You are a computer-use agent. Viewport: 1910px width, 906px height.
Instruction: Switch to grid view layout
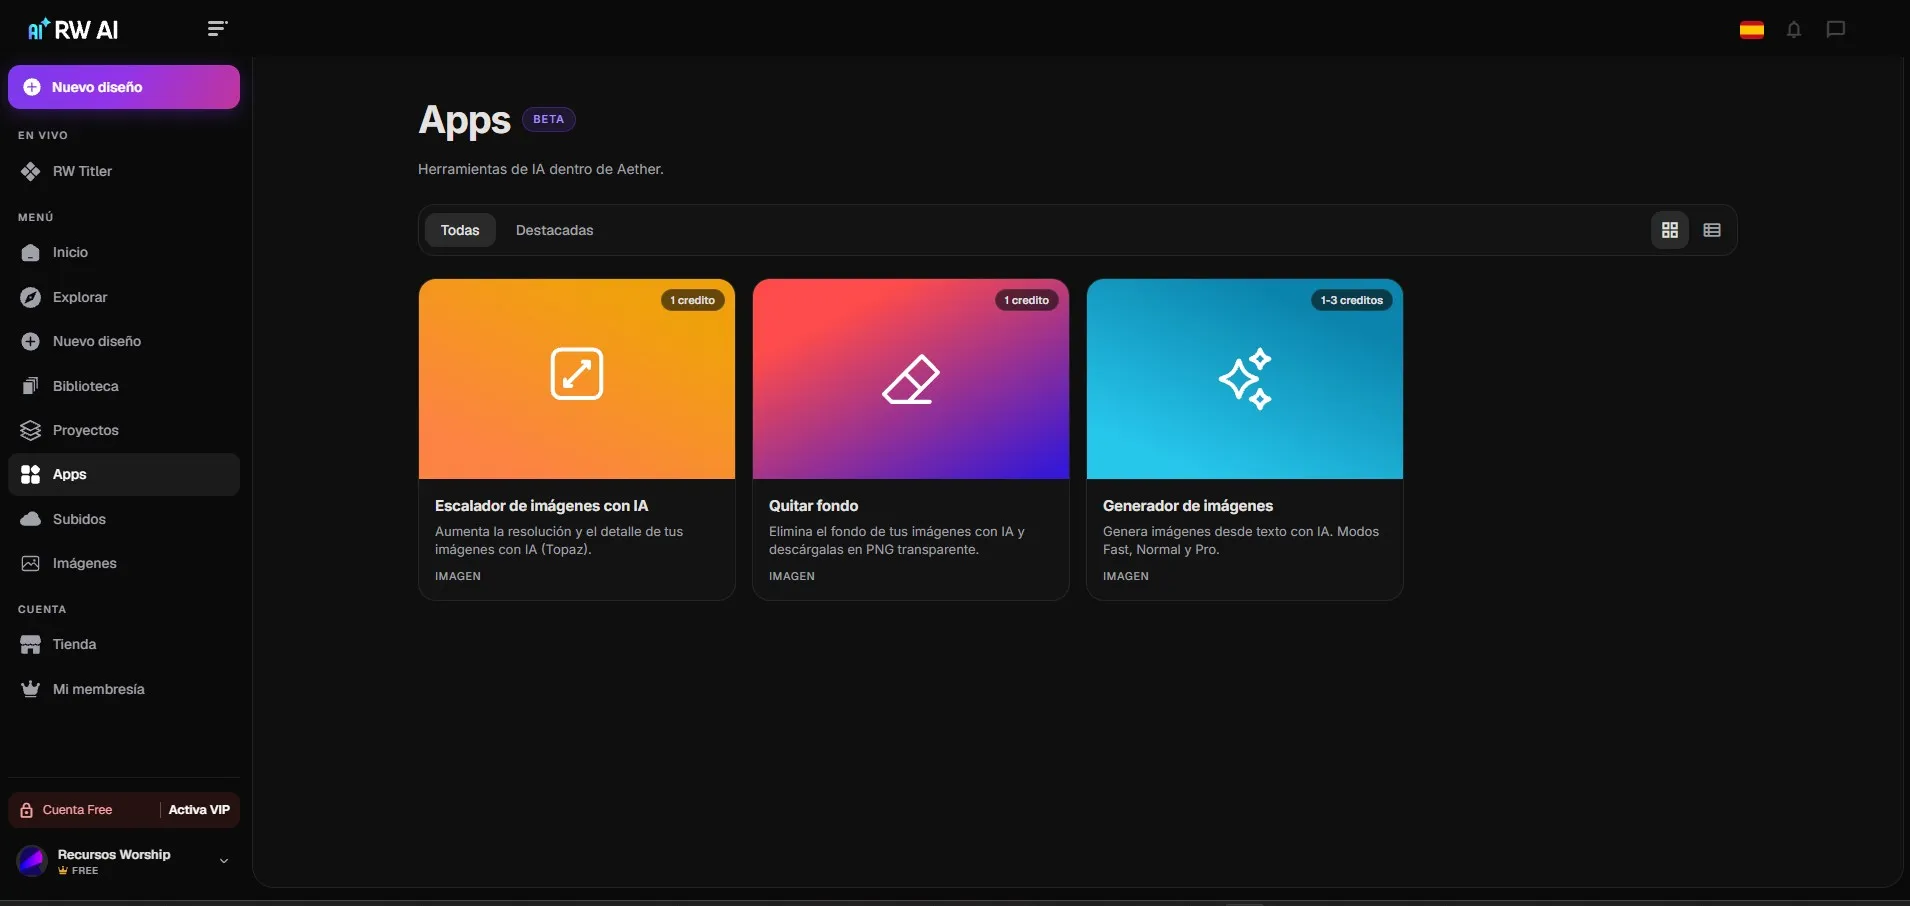[x=1670, y=230]
